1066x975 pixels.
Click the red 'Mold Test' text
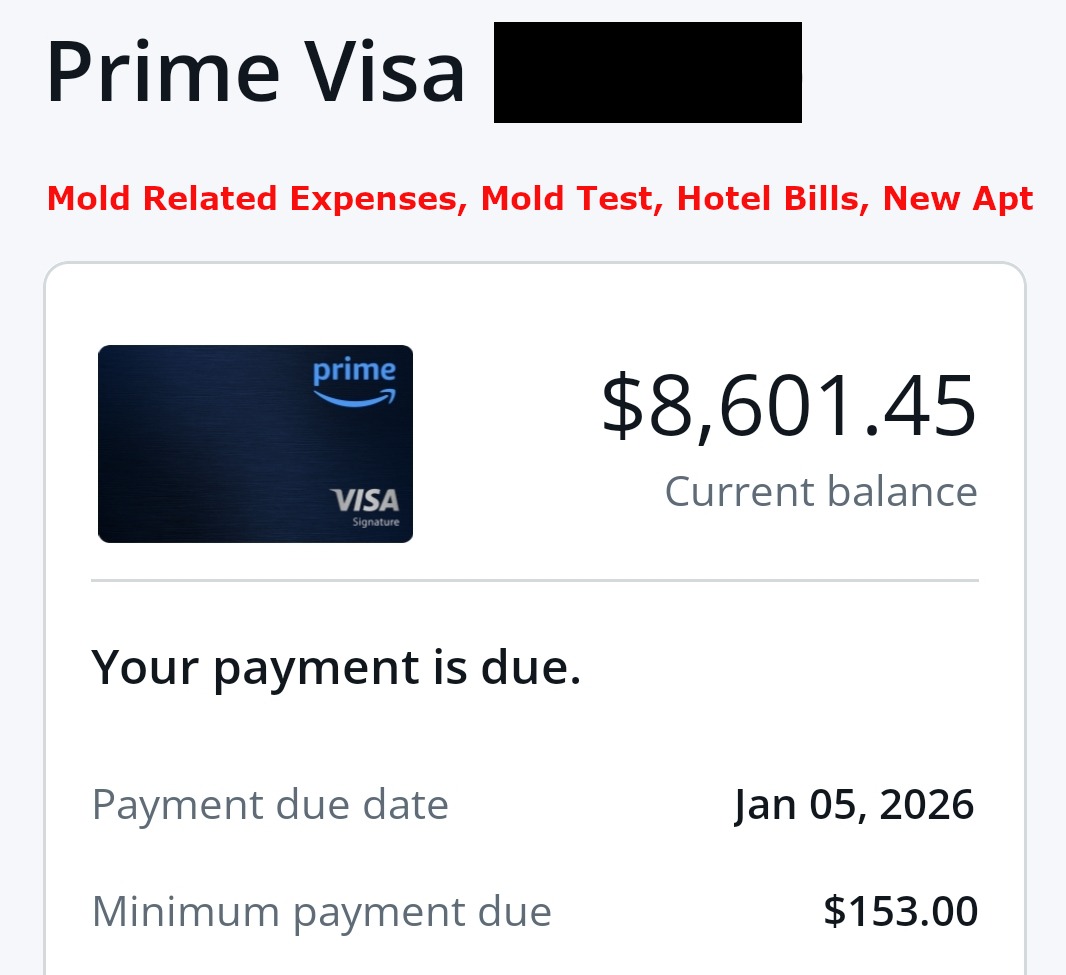[x=566, y=199]
